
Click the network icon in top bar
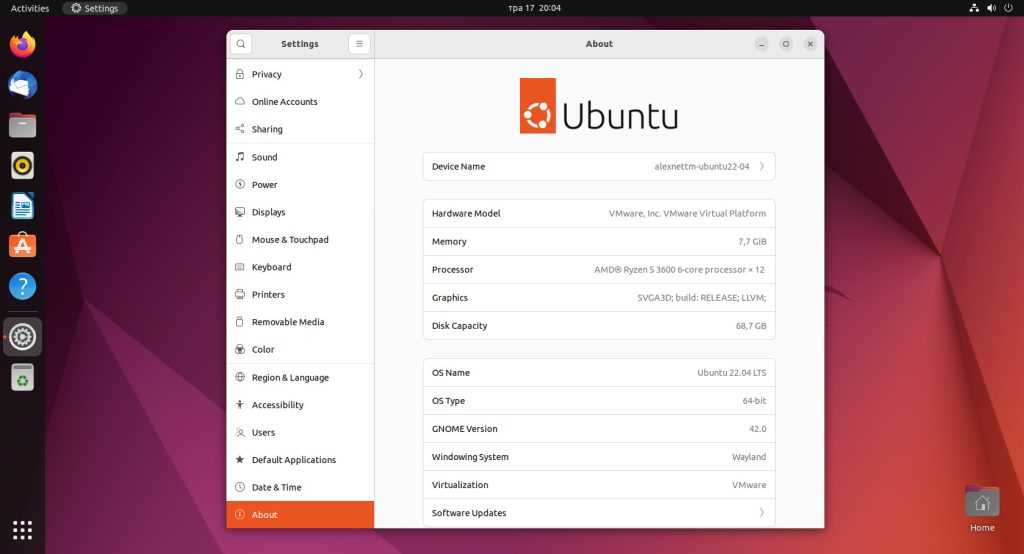pyautogui.click(x=974, y=8)
